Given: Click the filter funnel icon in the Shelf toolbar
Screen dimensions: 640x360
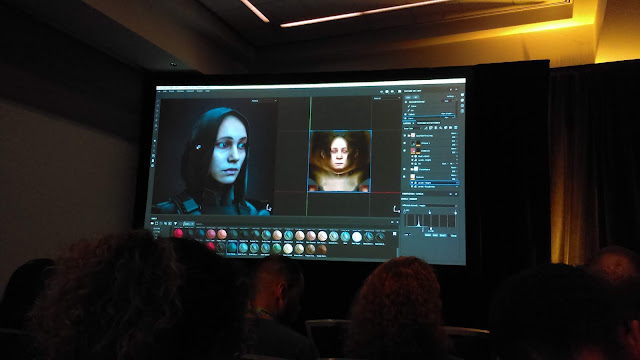Looking at the screenshot, I should click(176, 224).
